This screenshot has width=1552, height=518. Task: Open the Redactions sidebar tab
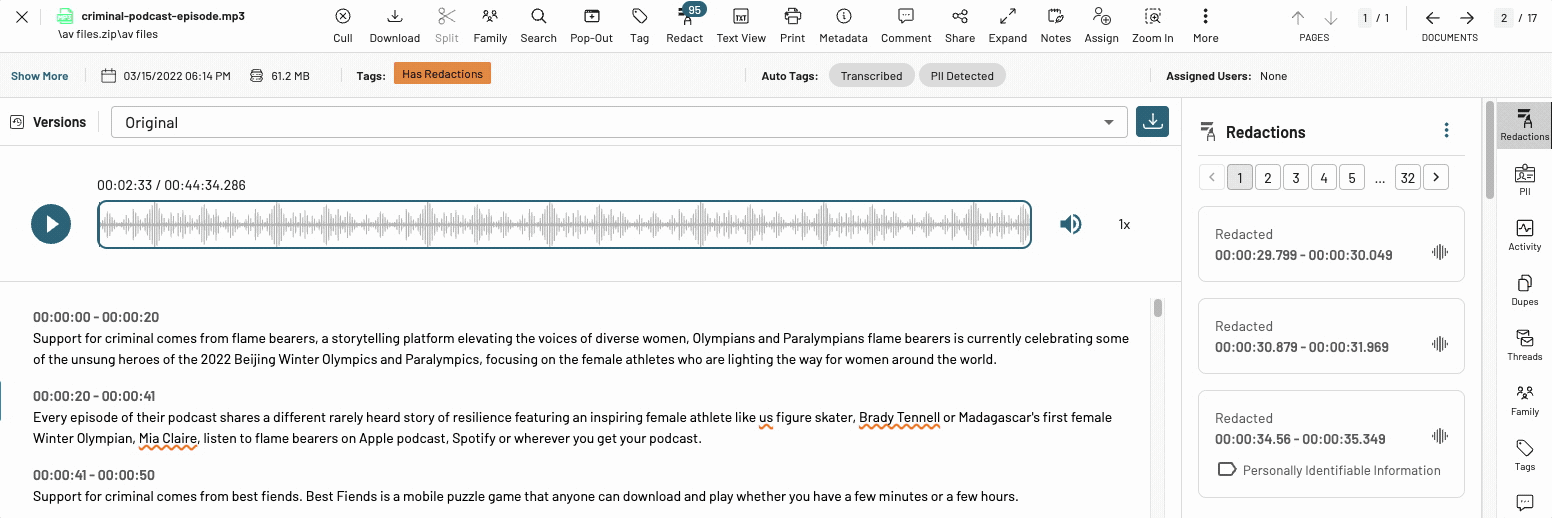[1524, 125]
